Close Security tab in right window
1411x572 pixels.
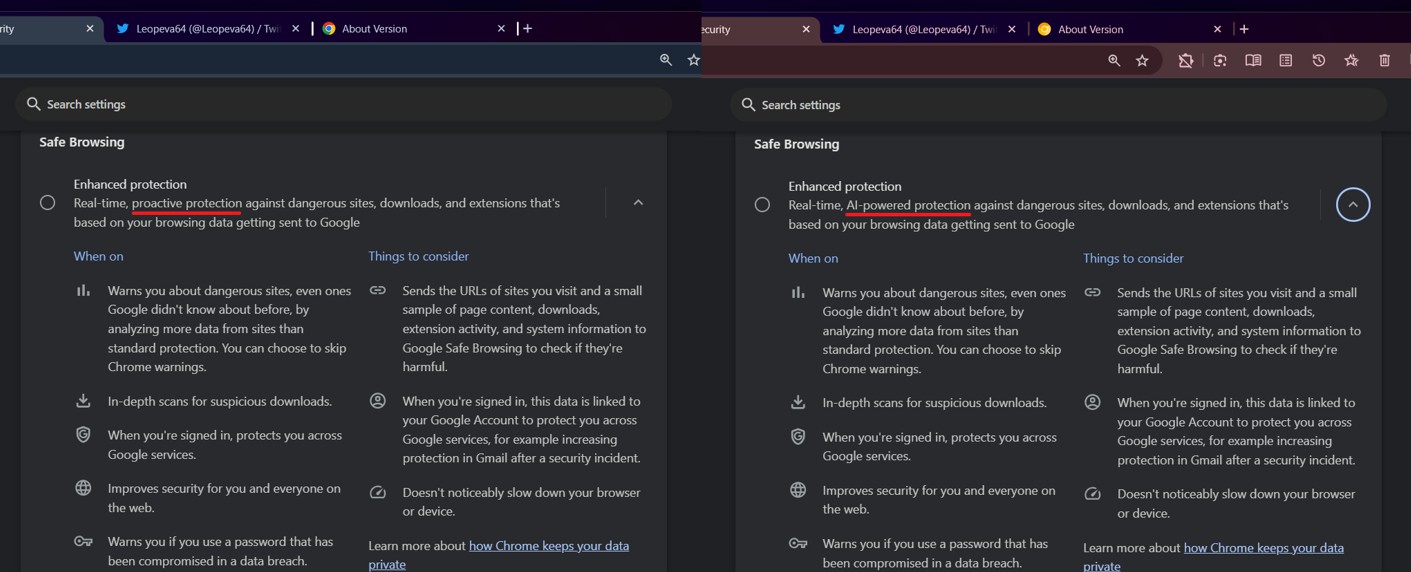[x=806, y=29]
